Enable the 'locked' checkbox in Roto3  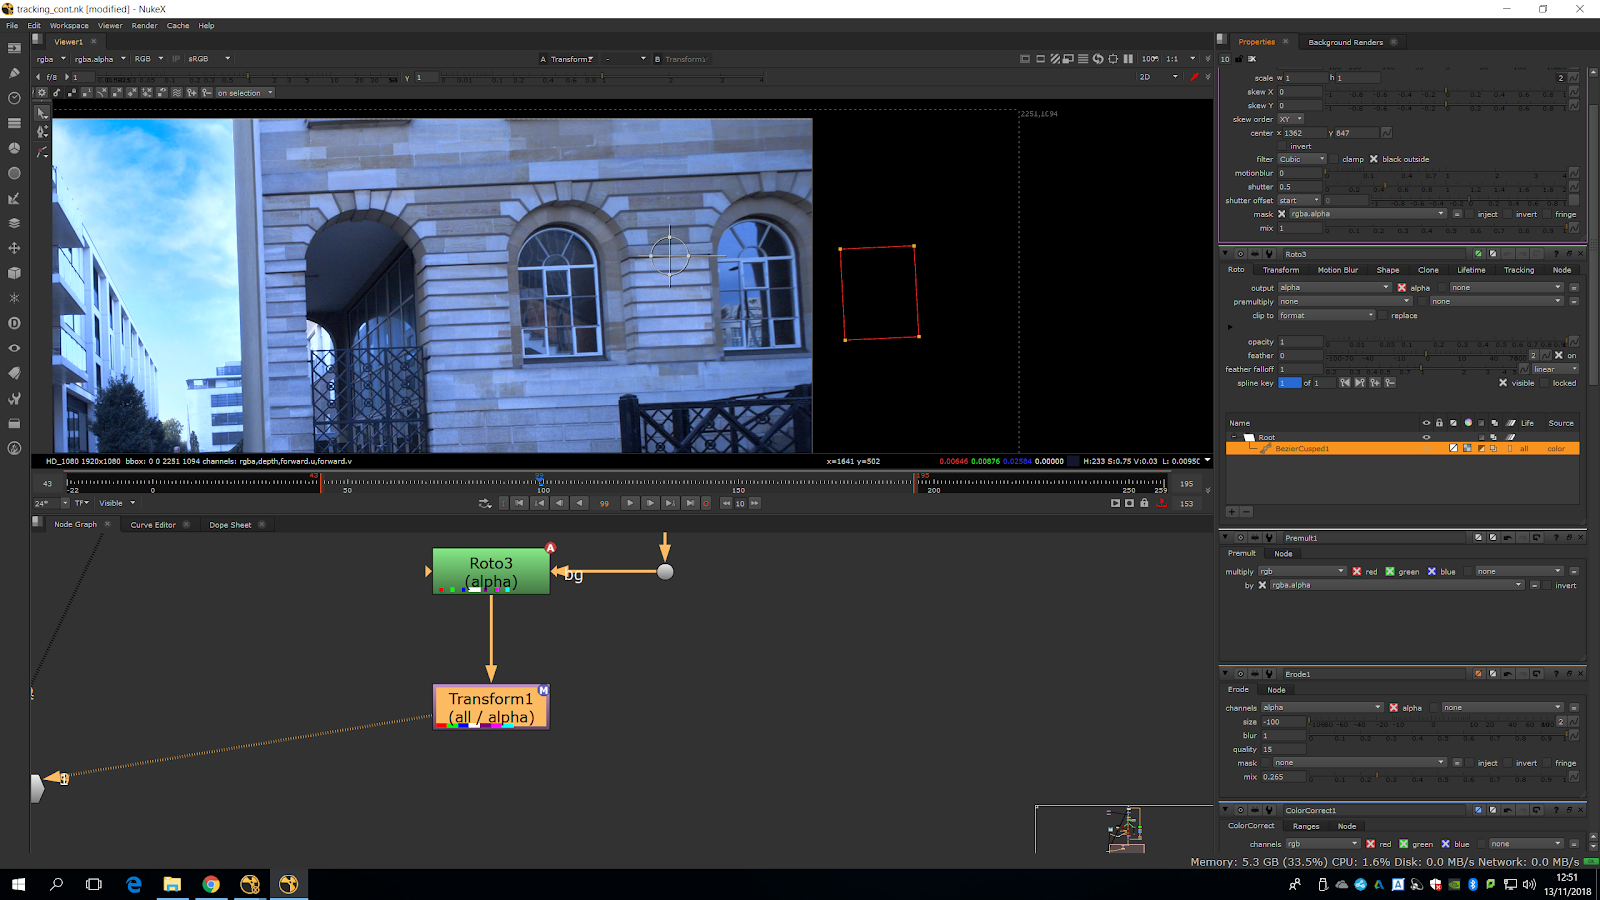tap(1545, 383)
